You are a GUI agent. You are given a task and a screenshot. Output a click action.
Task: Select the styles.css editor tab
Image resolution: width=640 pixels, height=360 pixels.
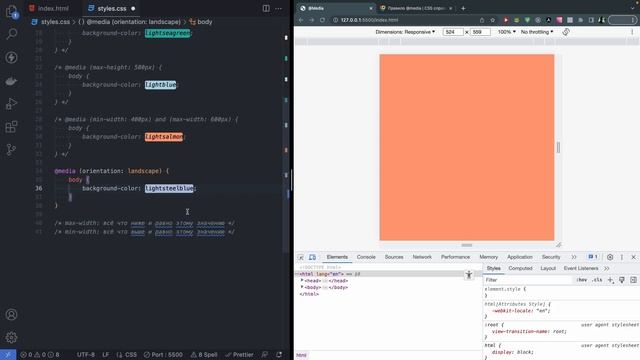(x=112, y=8)
